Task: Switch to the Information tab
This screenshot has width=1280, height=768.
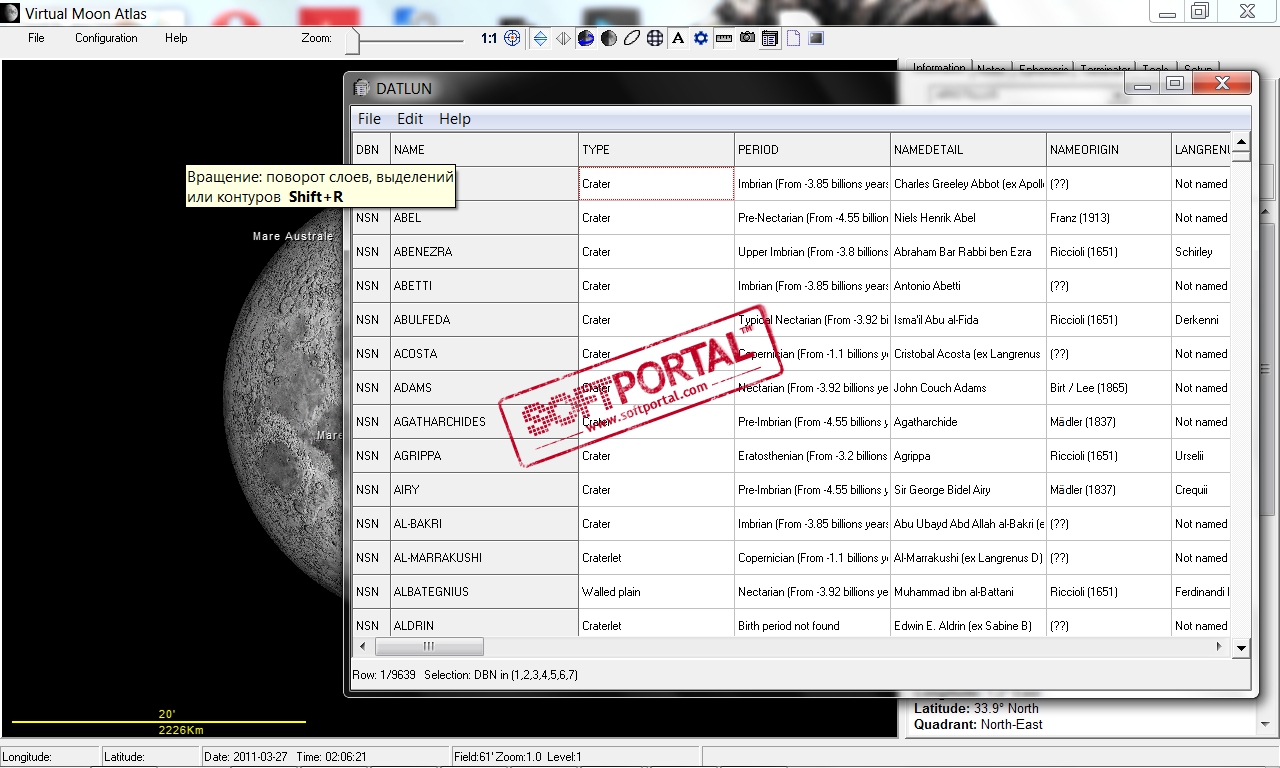Action: (938, 68)
